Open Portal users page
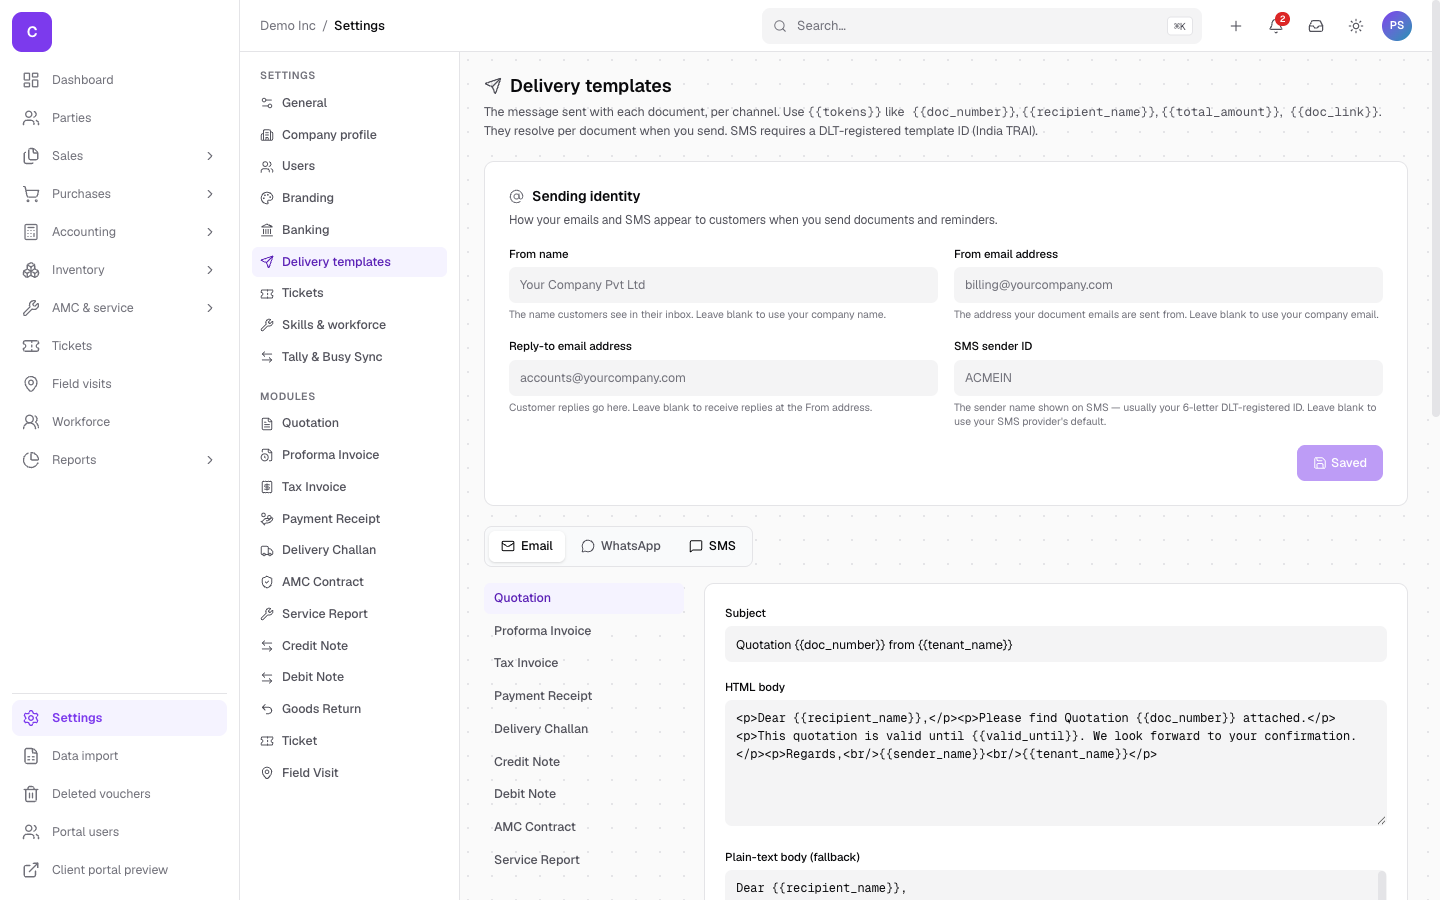This screenshot has height=900, width=1440. coord(119,832)
